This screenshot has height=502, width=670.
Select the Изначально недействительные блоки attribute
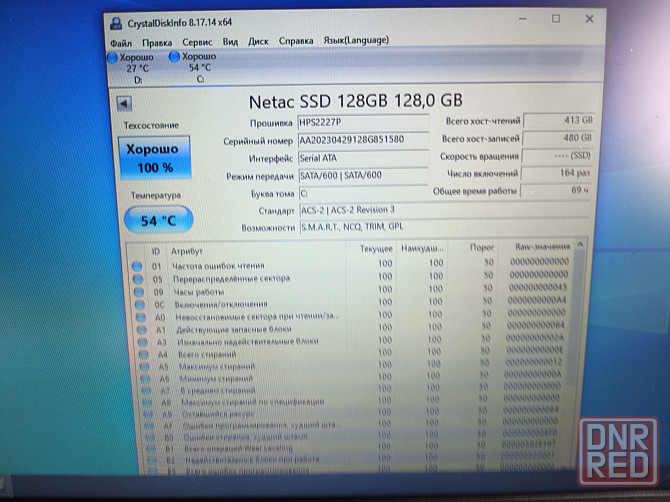(x=248, y=342)
